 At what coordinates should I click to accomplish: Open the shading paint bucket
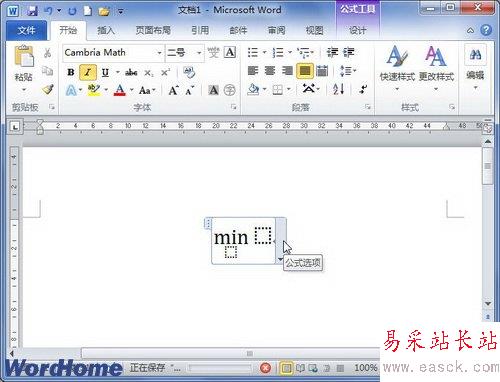[253, 89]
